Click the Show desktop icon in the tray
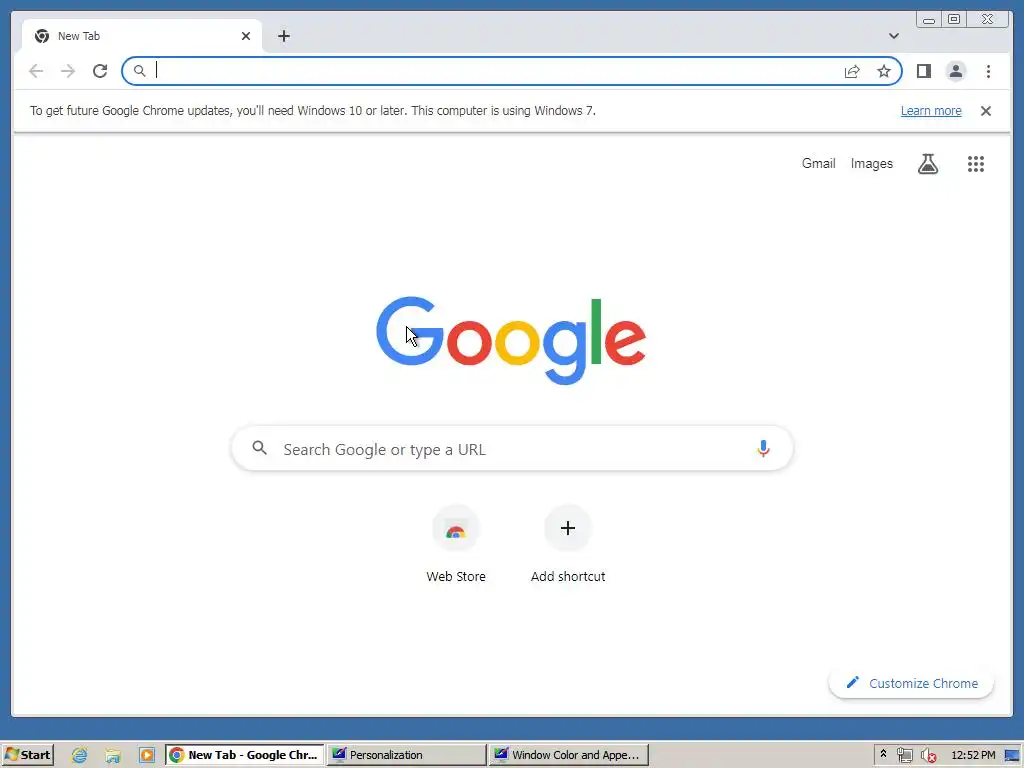Viewport: 1024px width, 768px height. [x=1012, y=755]
